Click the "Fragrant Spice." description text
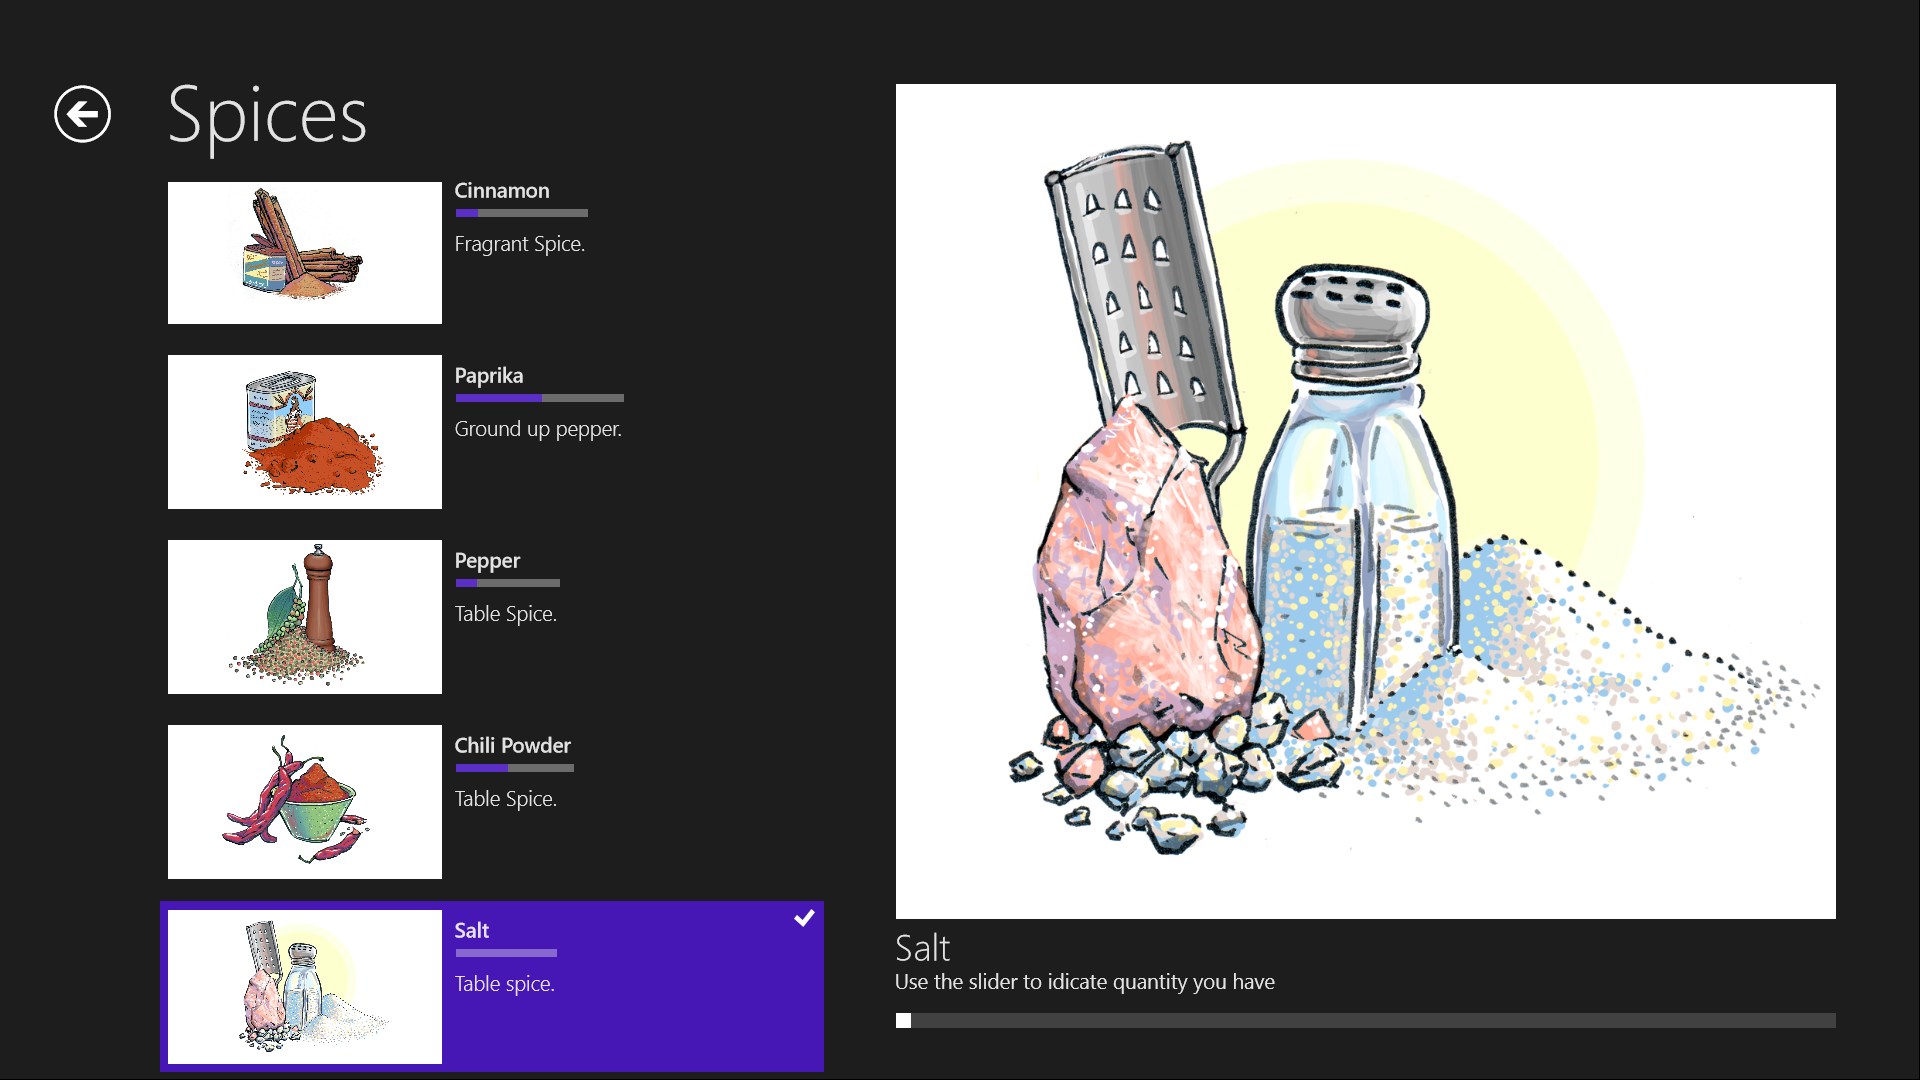 point(519,244)
